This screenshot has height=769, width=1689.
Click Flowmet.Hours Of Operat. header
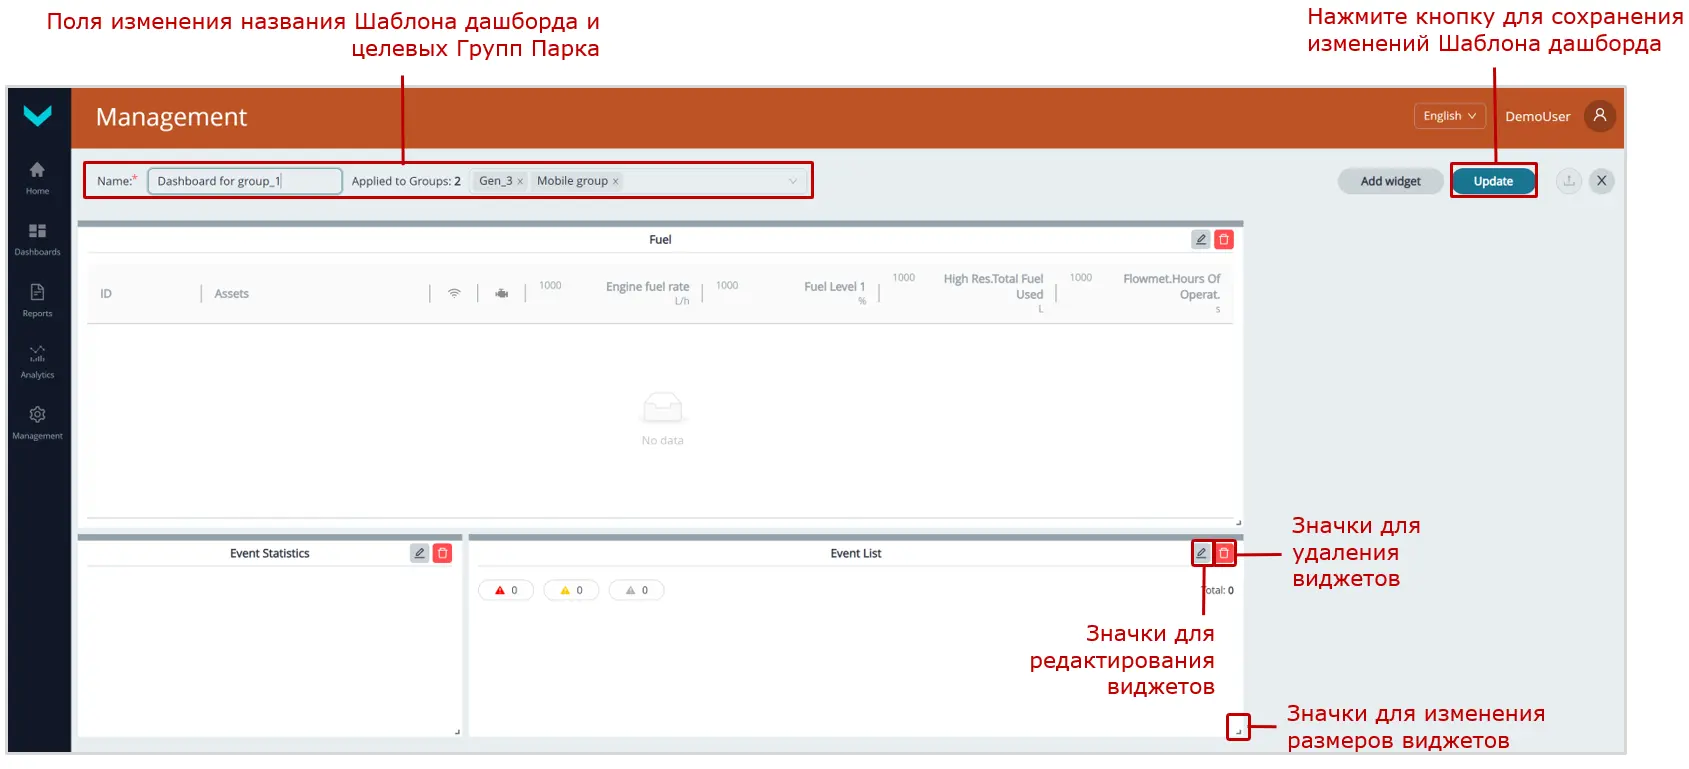point(1171,287)
